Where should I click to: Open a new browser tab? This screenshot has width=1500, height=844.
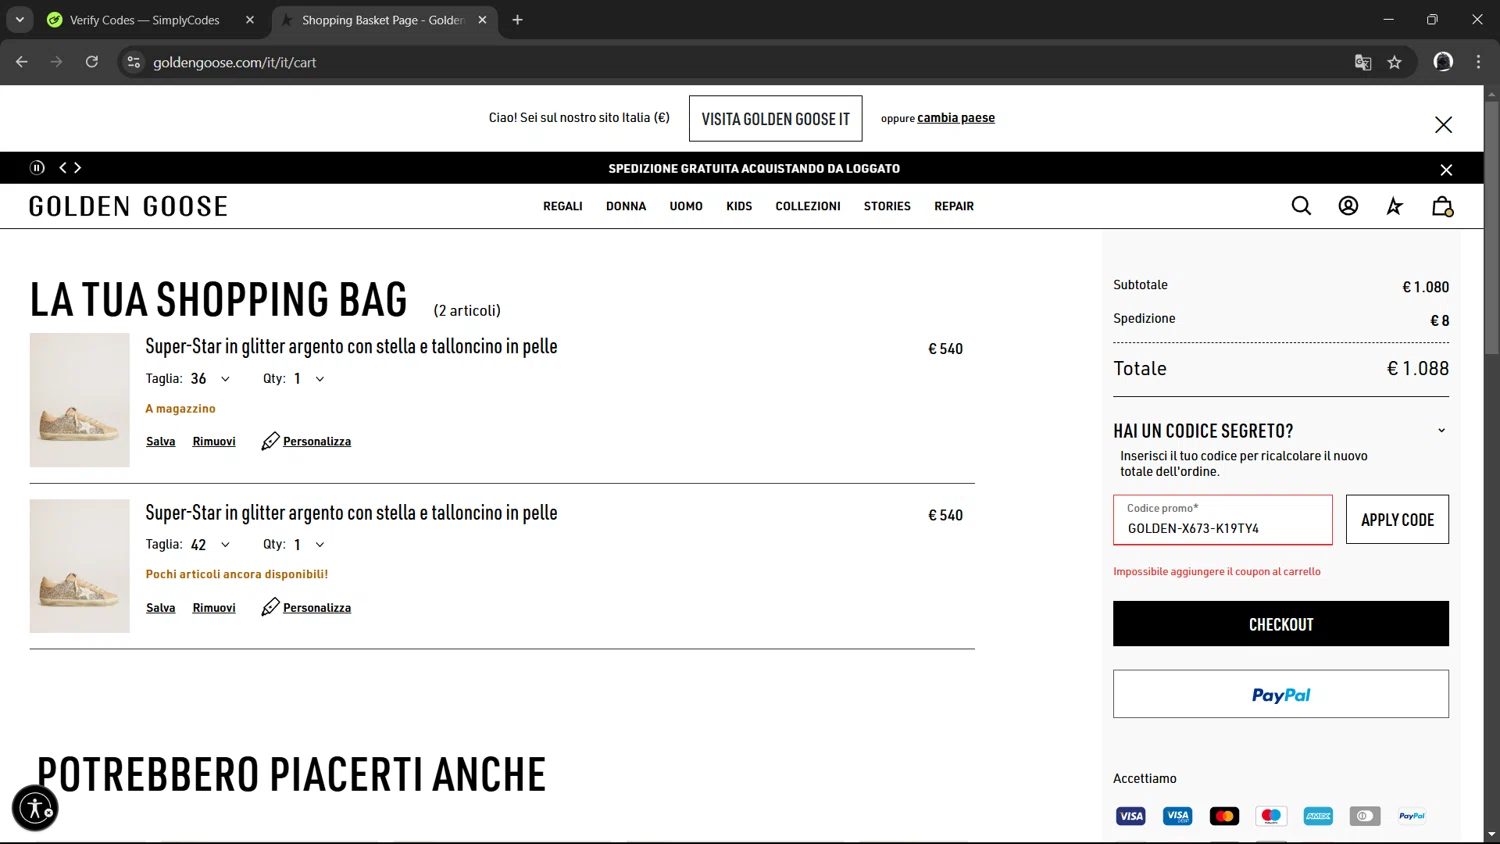click(x=517, y=20)
